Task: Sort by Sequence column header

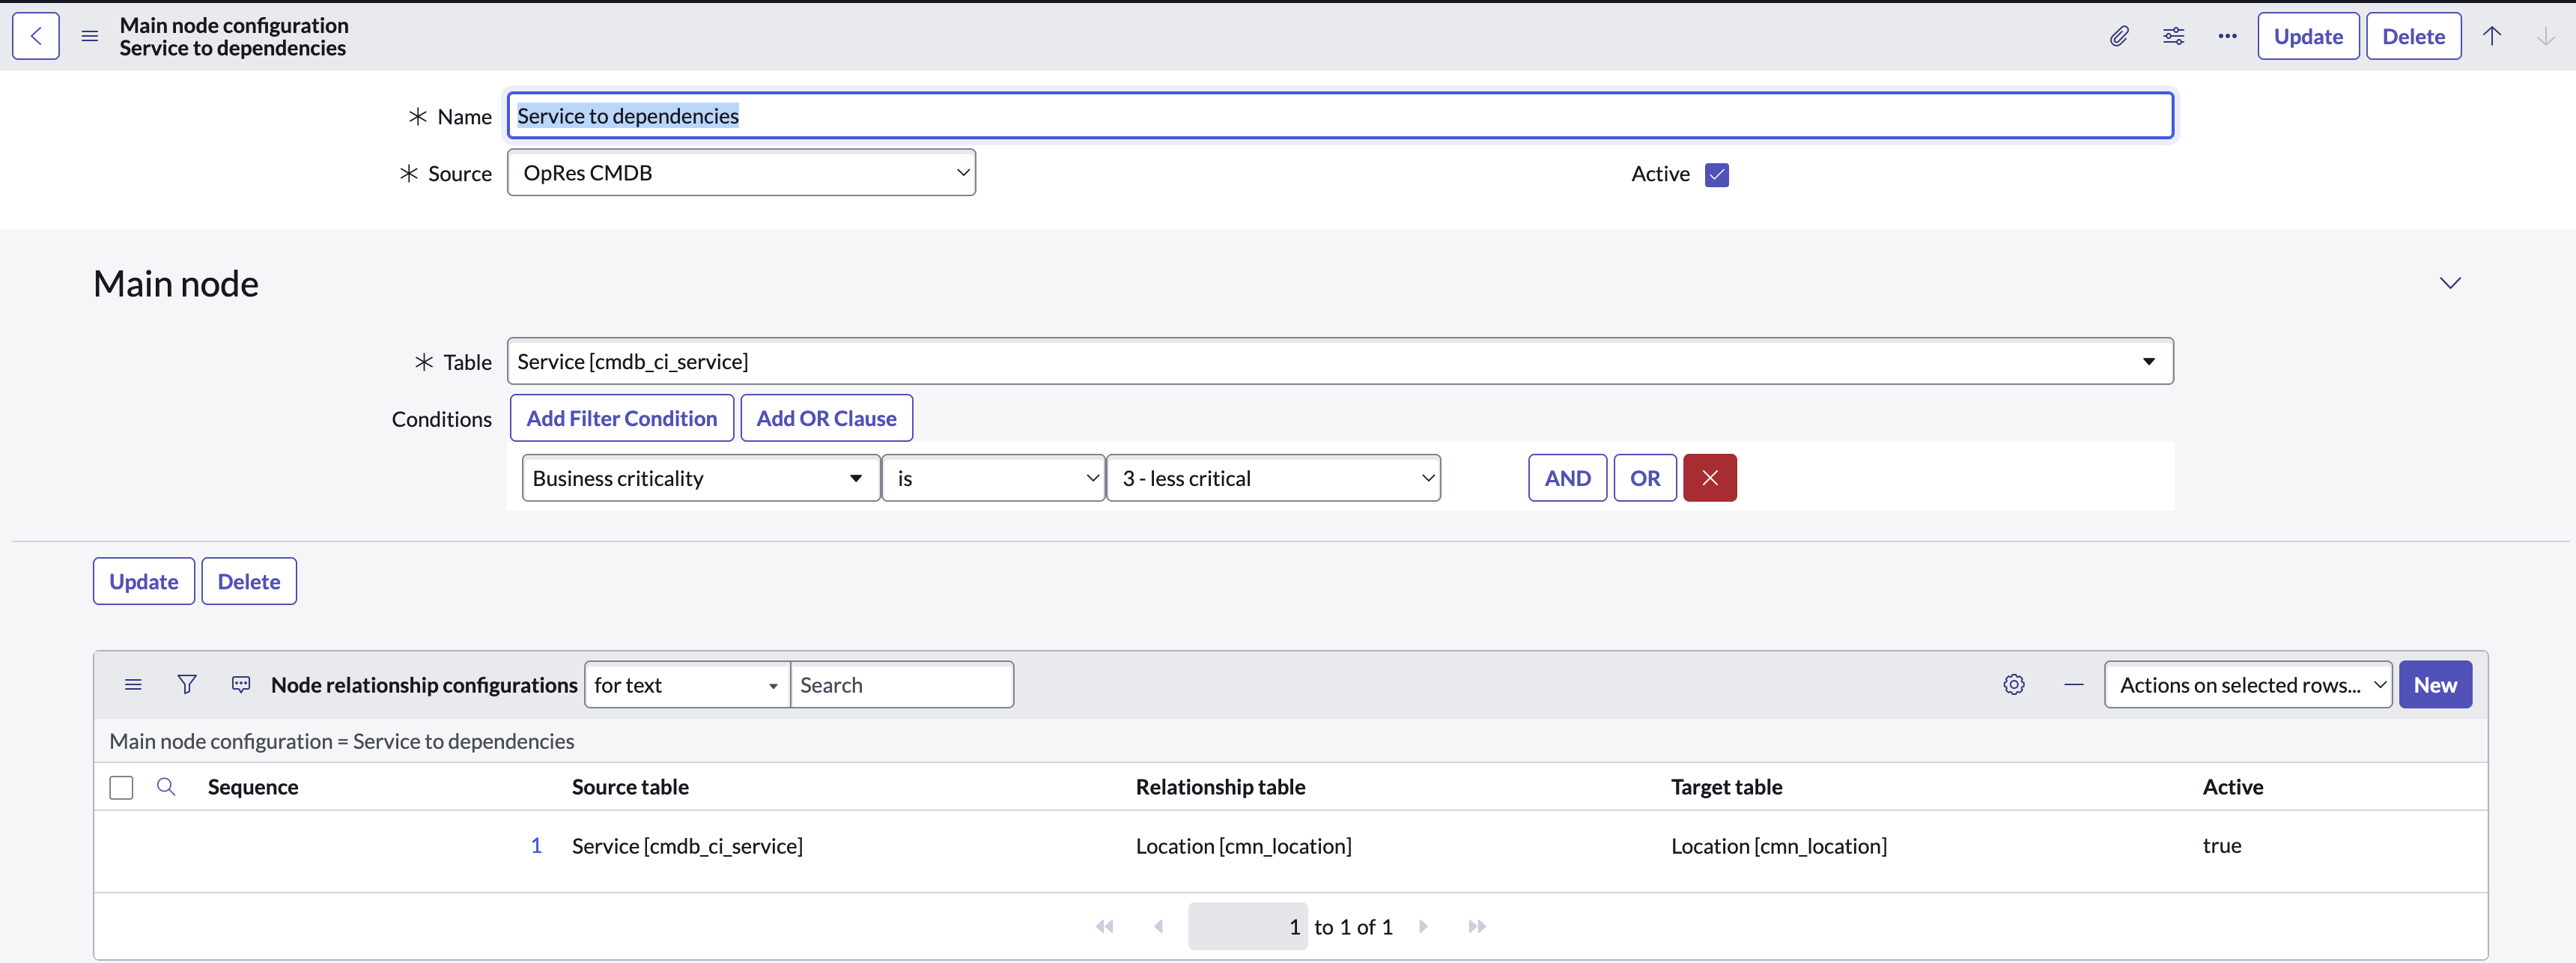Action: coord(253,787)
